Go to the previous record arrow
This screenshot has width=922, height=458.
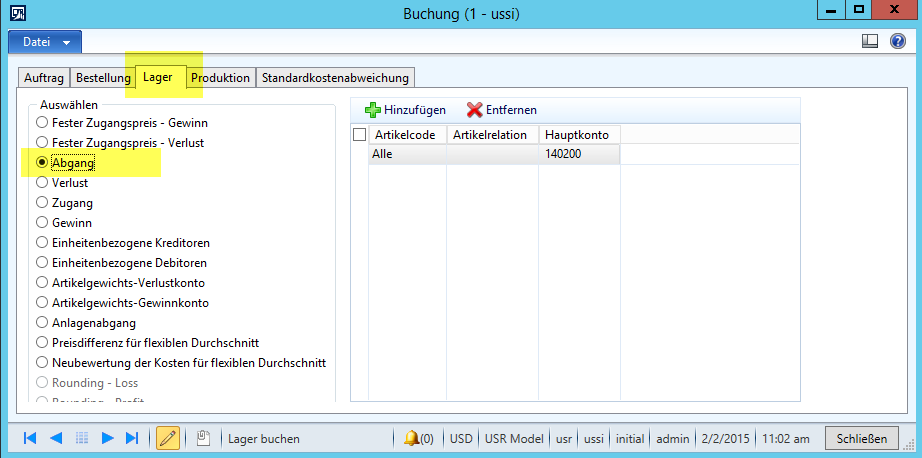[x=56, y=438]
